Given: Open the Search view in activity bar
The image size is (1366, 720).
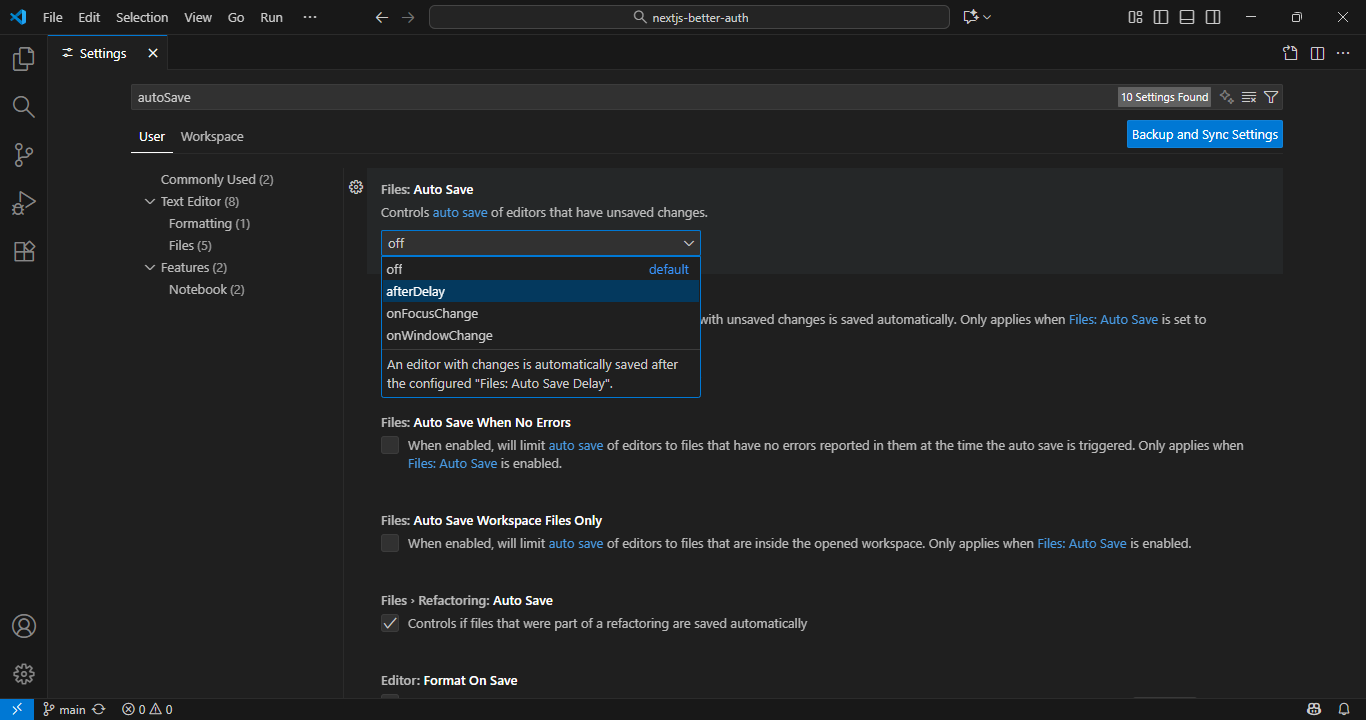Looking at the screenshot, I should pos(23,107).
